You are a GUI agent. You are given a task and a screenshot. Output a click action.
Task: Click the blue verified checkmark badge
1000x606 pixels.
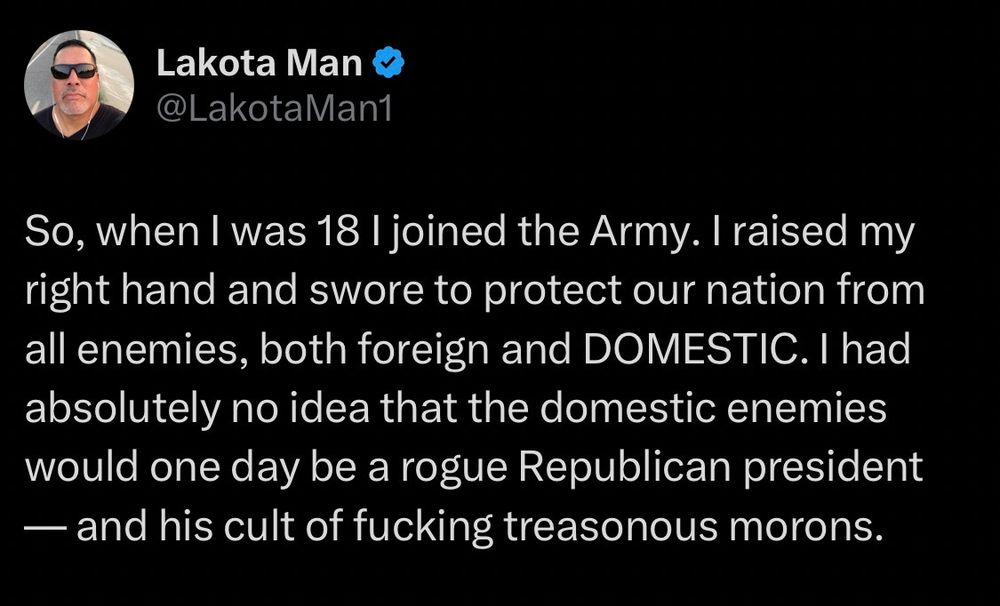tap(388, 63)
